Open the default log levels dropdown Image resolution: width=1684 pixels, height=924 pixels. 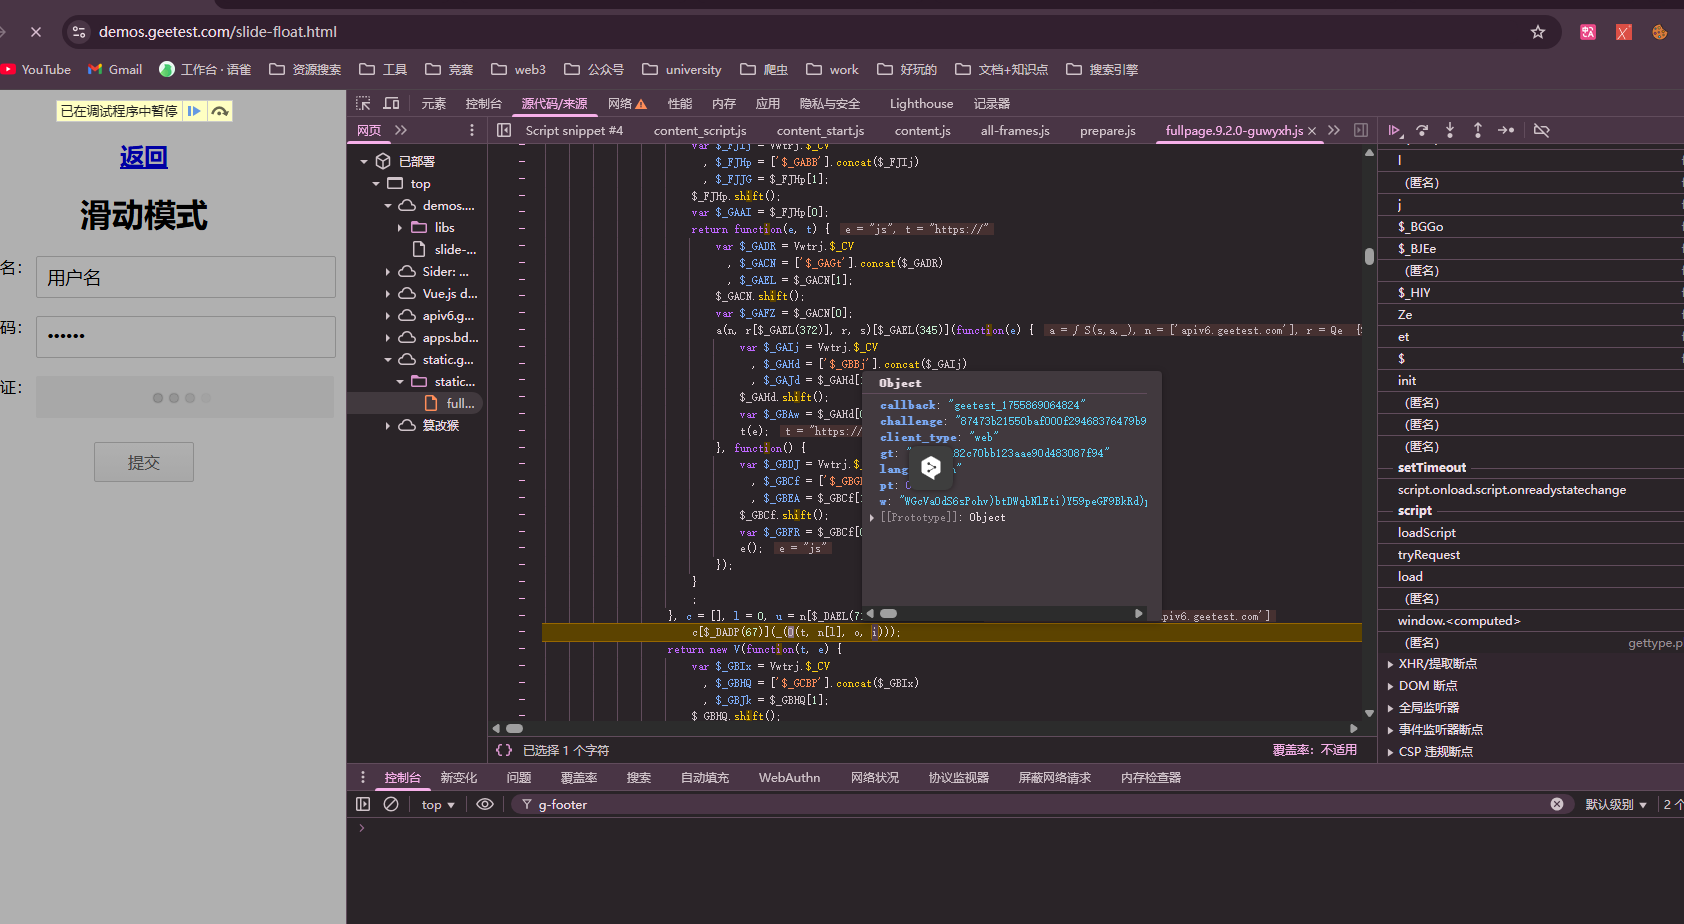[1615, 804]
